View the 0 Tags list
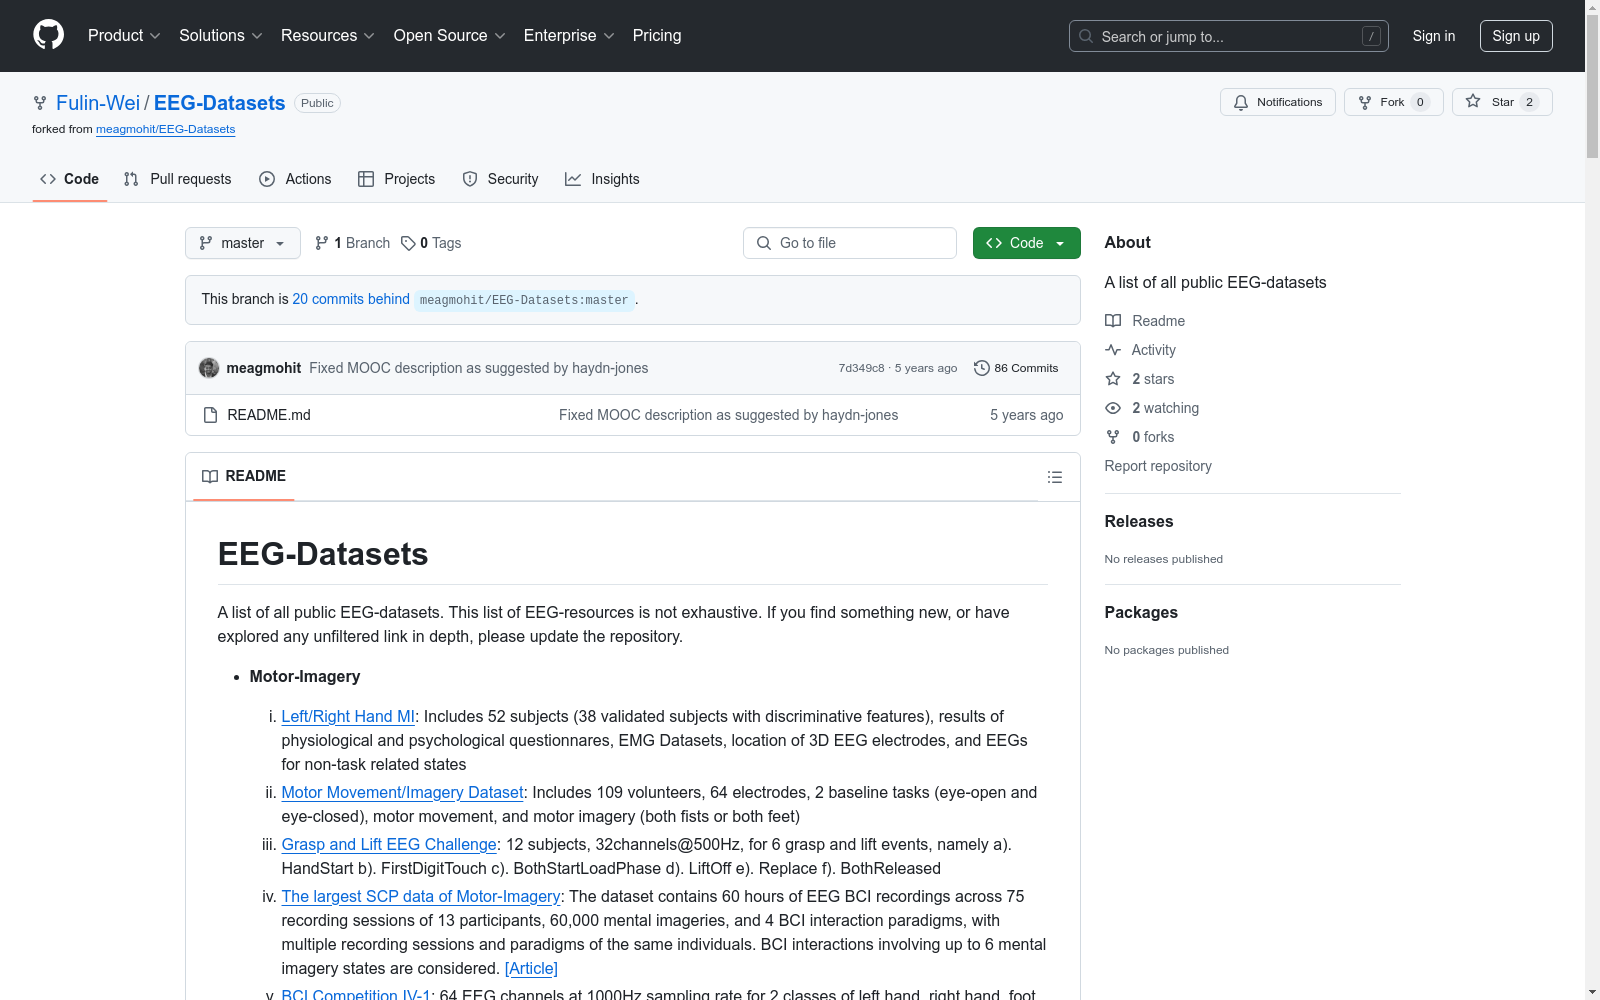This screenshot has width=1600, height=1000. pos(431,243)
